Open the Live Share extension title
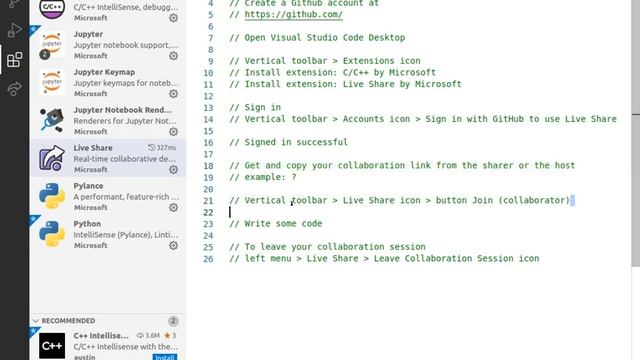The image size is (640, 360). (93, 148)
